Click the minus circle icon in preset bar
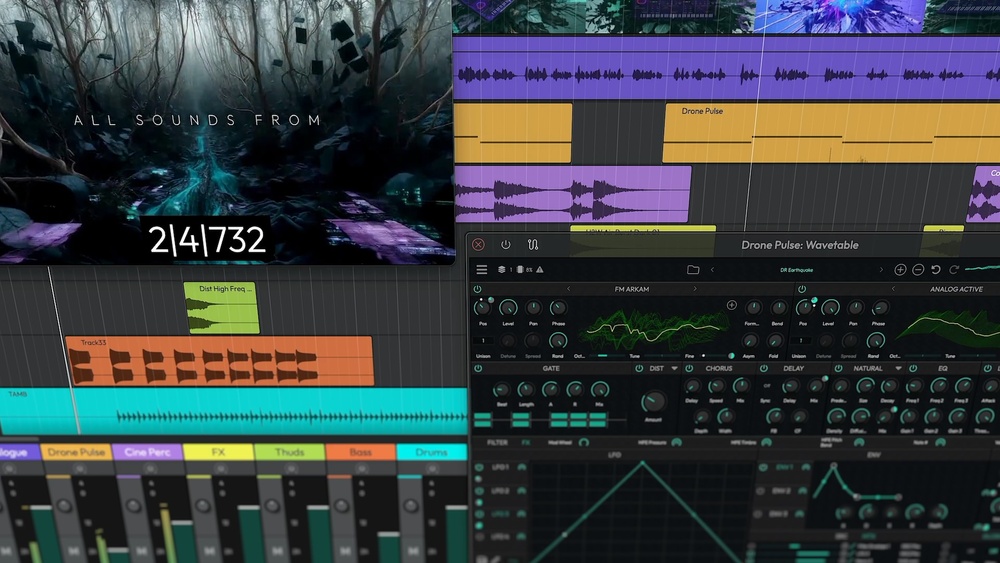1000x563 pixels. point(918,270)
